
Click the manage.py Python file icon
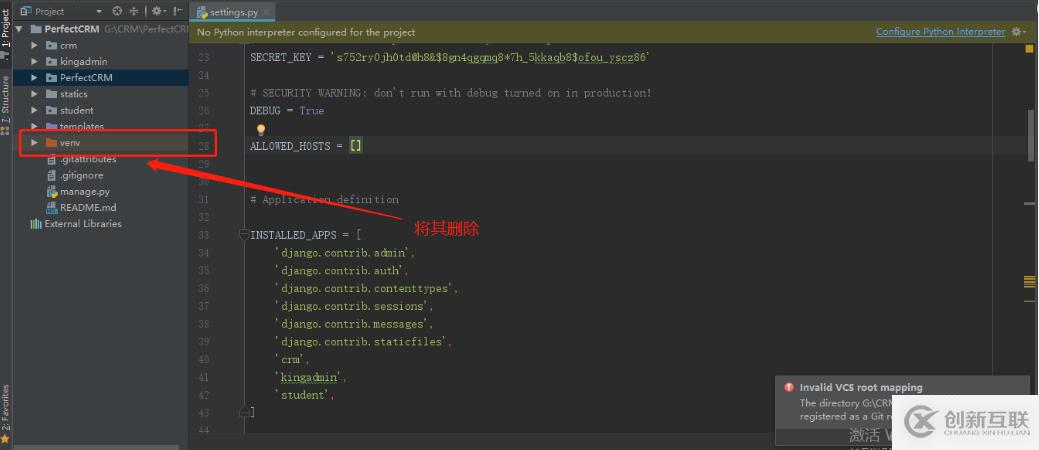[52, 192]
